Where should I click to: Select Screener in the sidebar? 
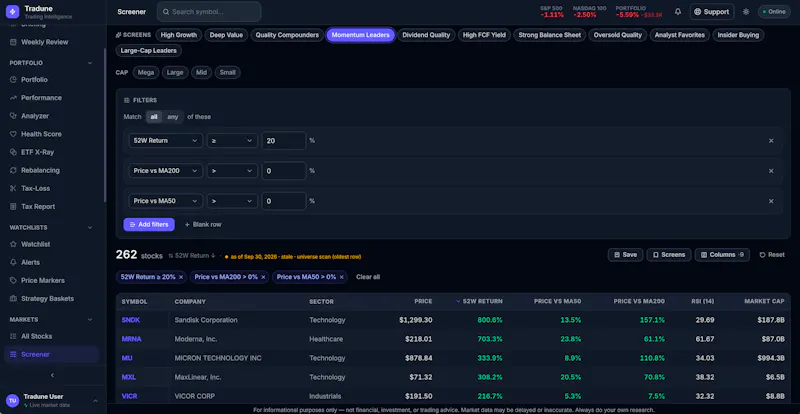click(51, 354)
